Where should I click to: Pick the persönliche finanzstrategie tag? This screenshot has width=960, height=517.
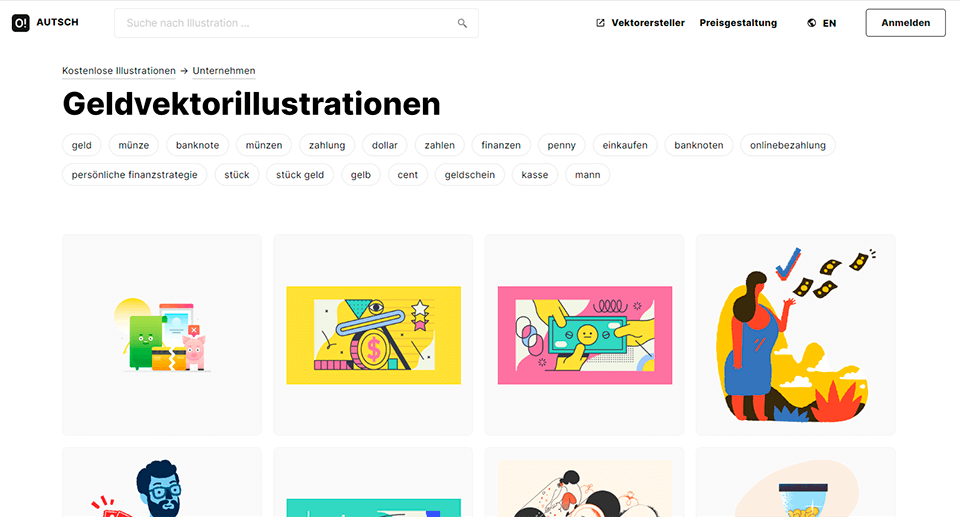pos(135,175)
